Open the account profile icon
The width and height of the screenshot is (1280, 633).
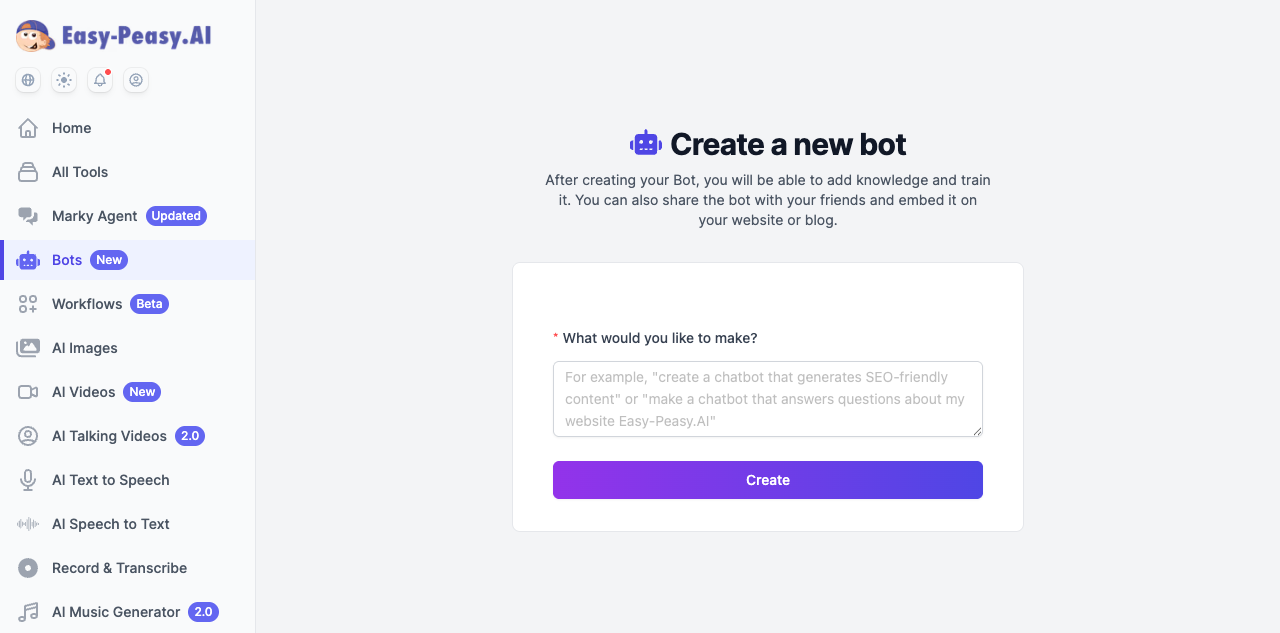pos(136,80)
